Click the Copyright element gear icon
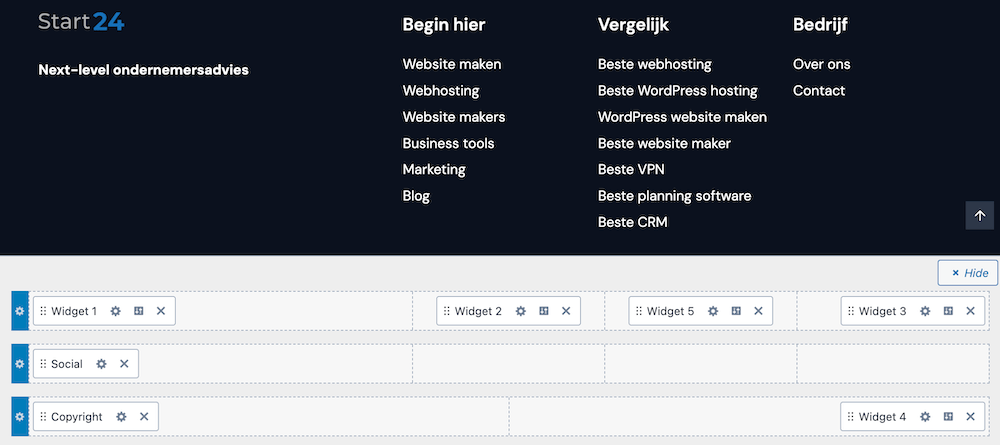The width and height of the screenshot is (1000, 445). click(x=121, y=417)
